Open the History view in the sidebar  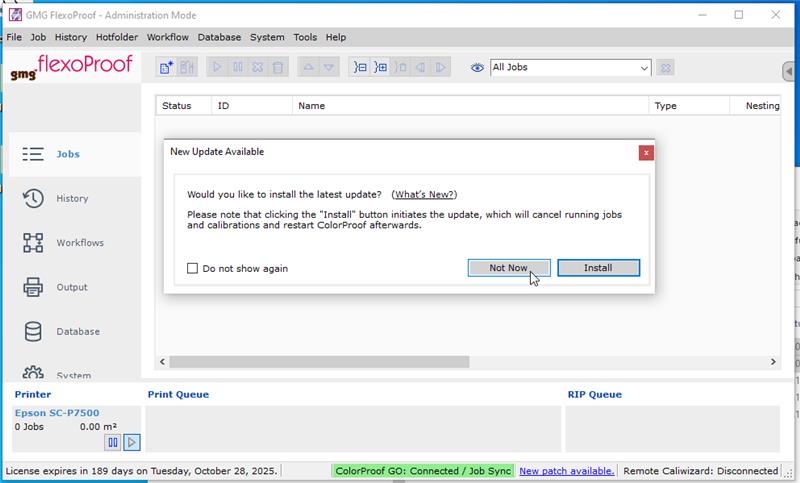(75, 198)
